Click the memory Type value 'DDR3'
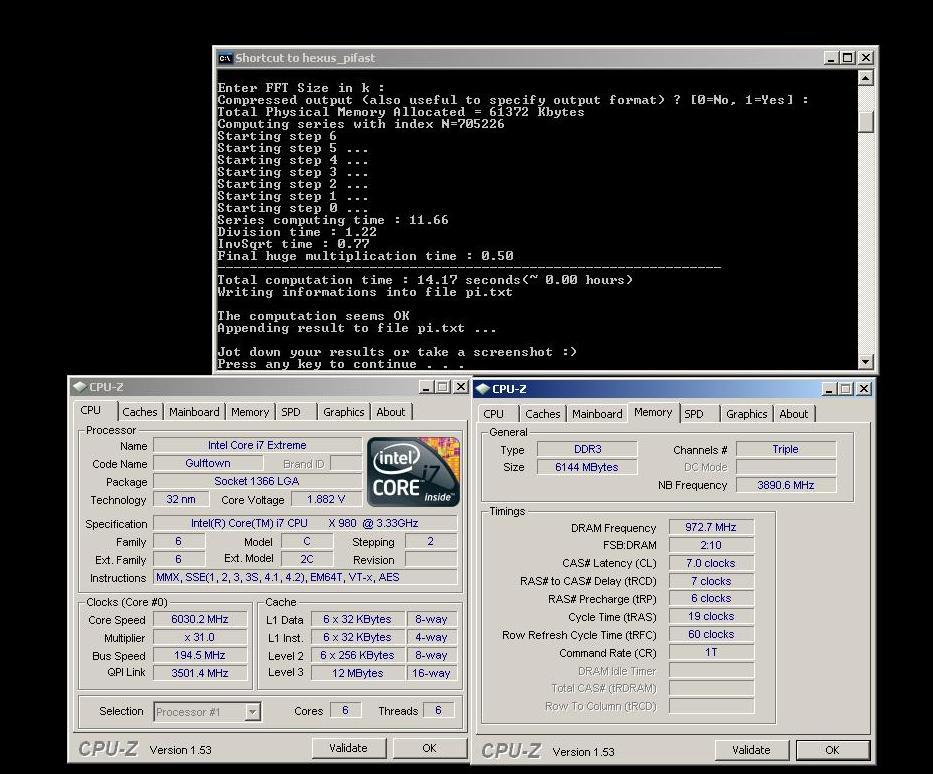933x774 pixels. point(587,449)
